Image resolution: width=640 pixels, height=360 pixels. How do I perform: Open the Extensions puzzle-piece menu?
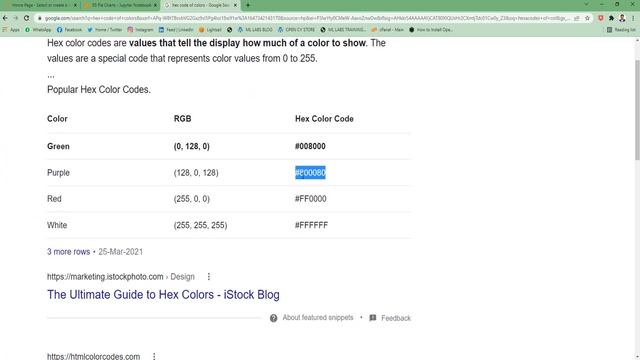click(x=611, y=18)
